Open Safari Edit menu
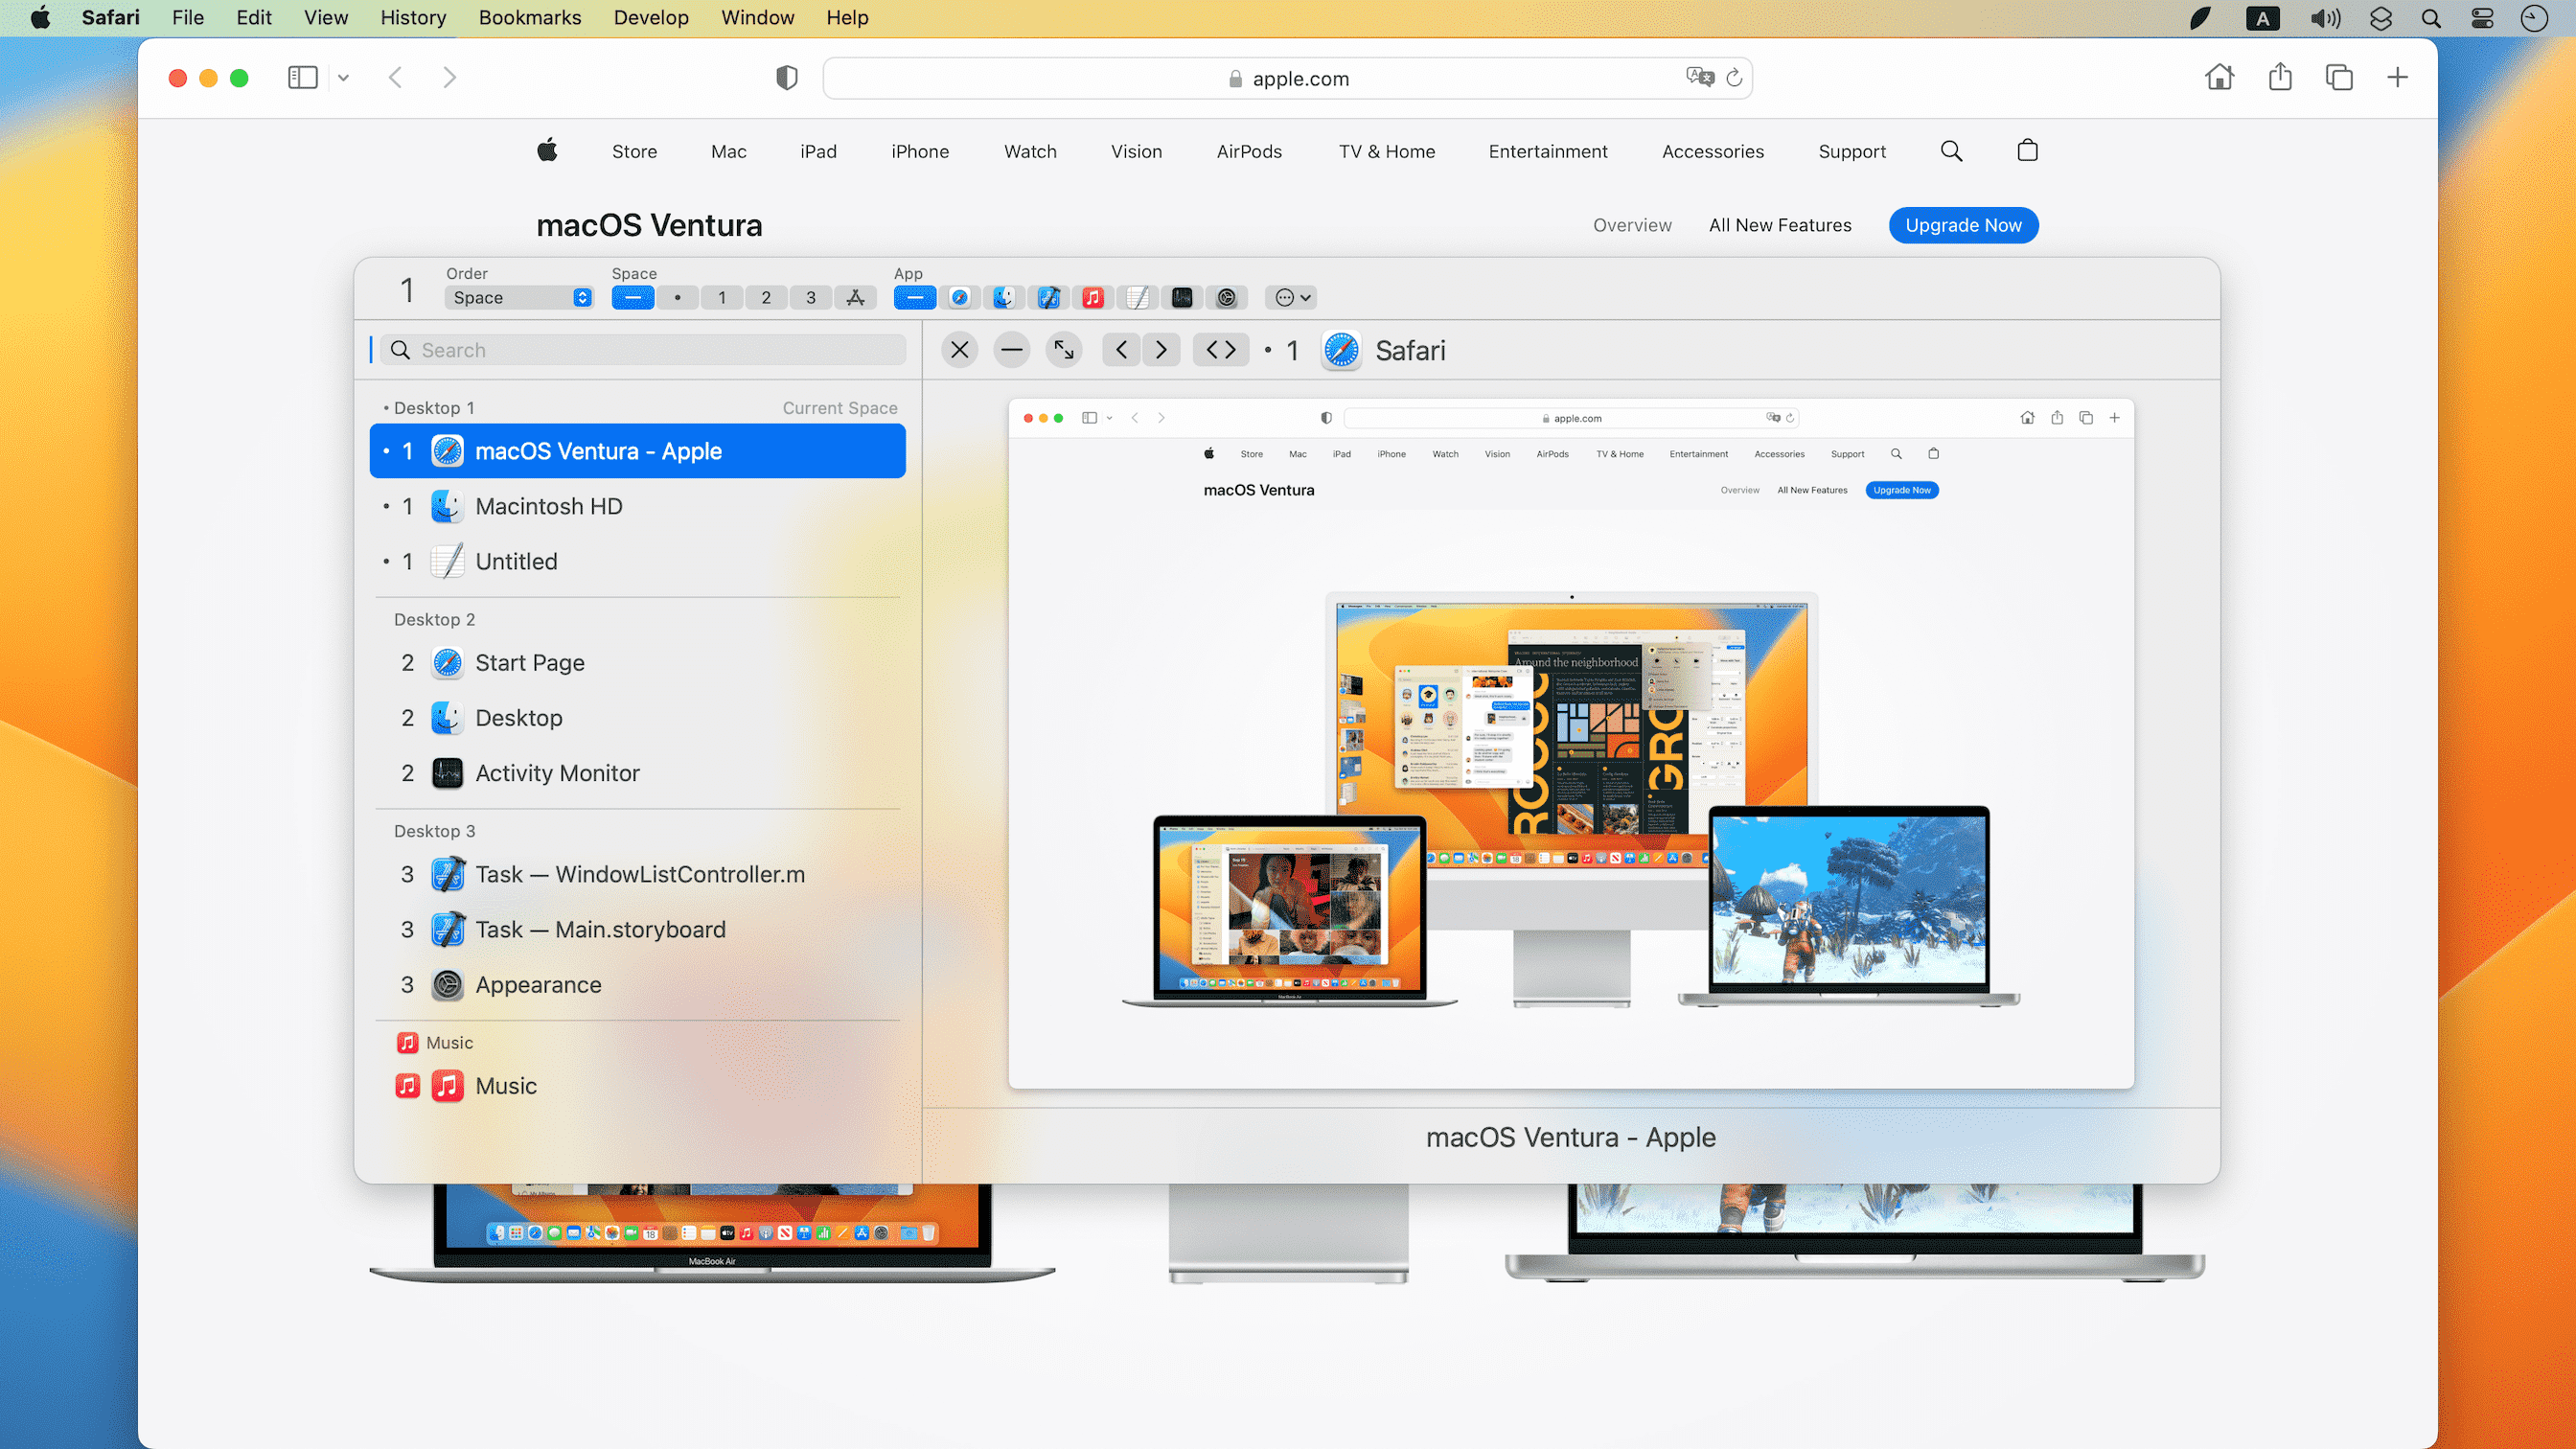This screenshot has width=2576, height=1449. click(x=254, y=17)
